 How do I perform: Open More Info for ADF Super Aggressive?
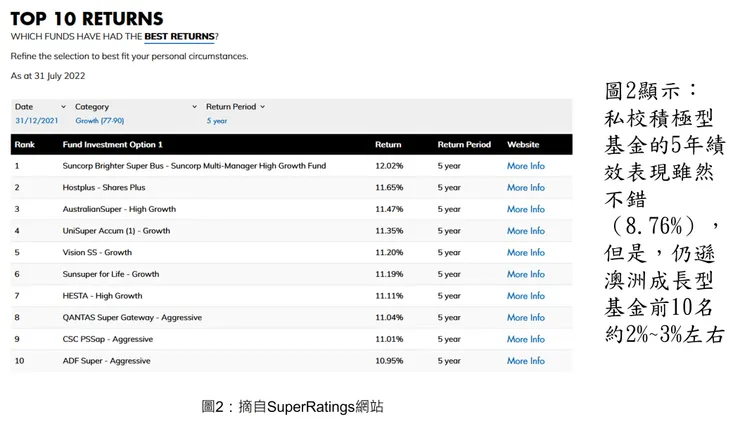(526, 361)
